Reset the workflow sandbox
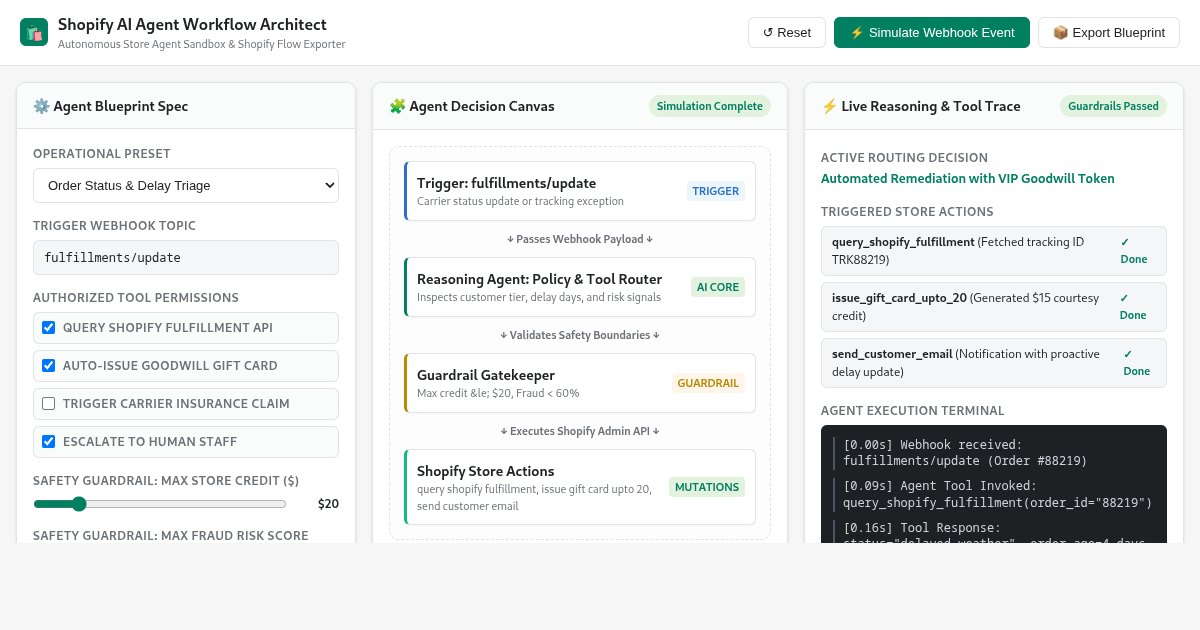Viewport: 1200px width, 630px height. (x=787, y=32)
